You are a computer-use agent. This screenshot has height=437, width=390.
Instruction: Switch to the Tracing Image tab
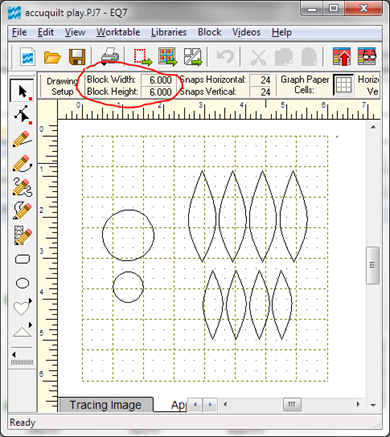(x=105, y=405)
